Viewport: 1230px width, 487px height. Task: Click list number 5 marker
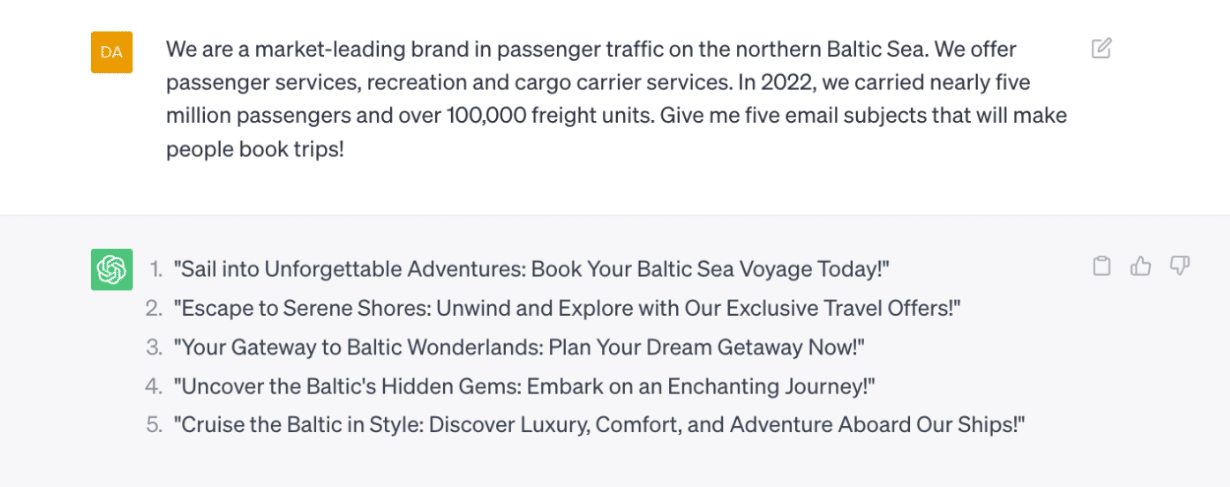pyautogui.click(x=154, y=425)
